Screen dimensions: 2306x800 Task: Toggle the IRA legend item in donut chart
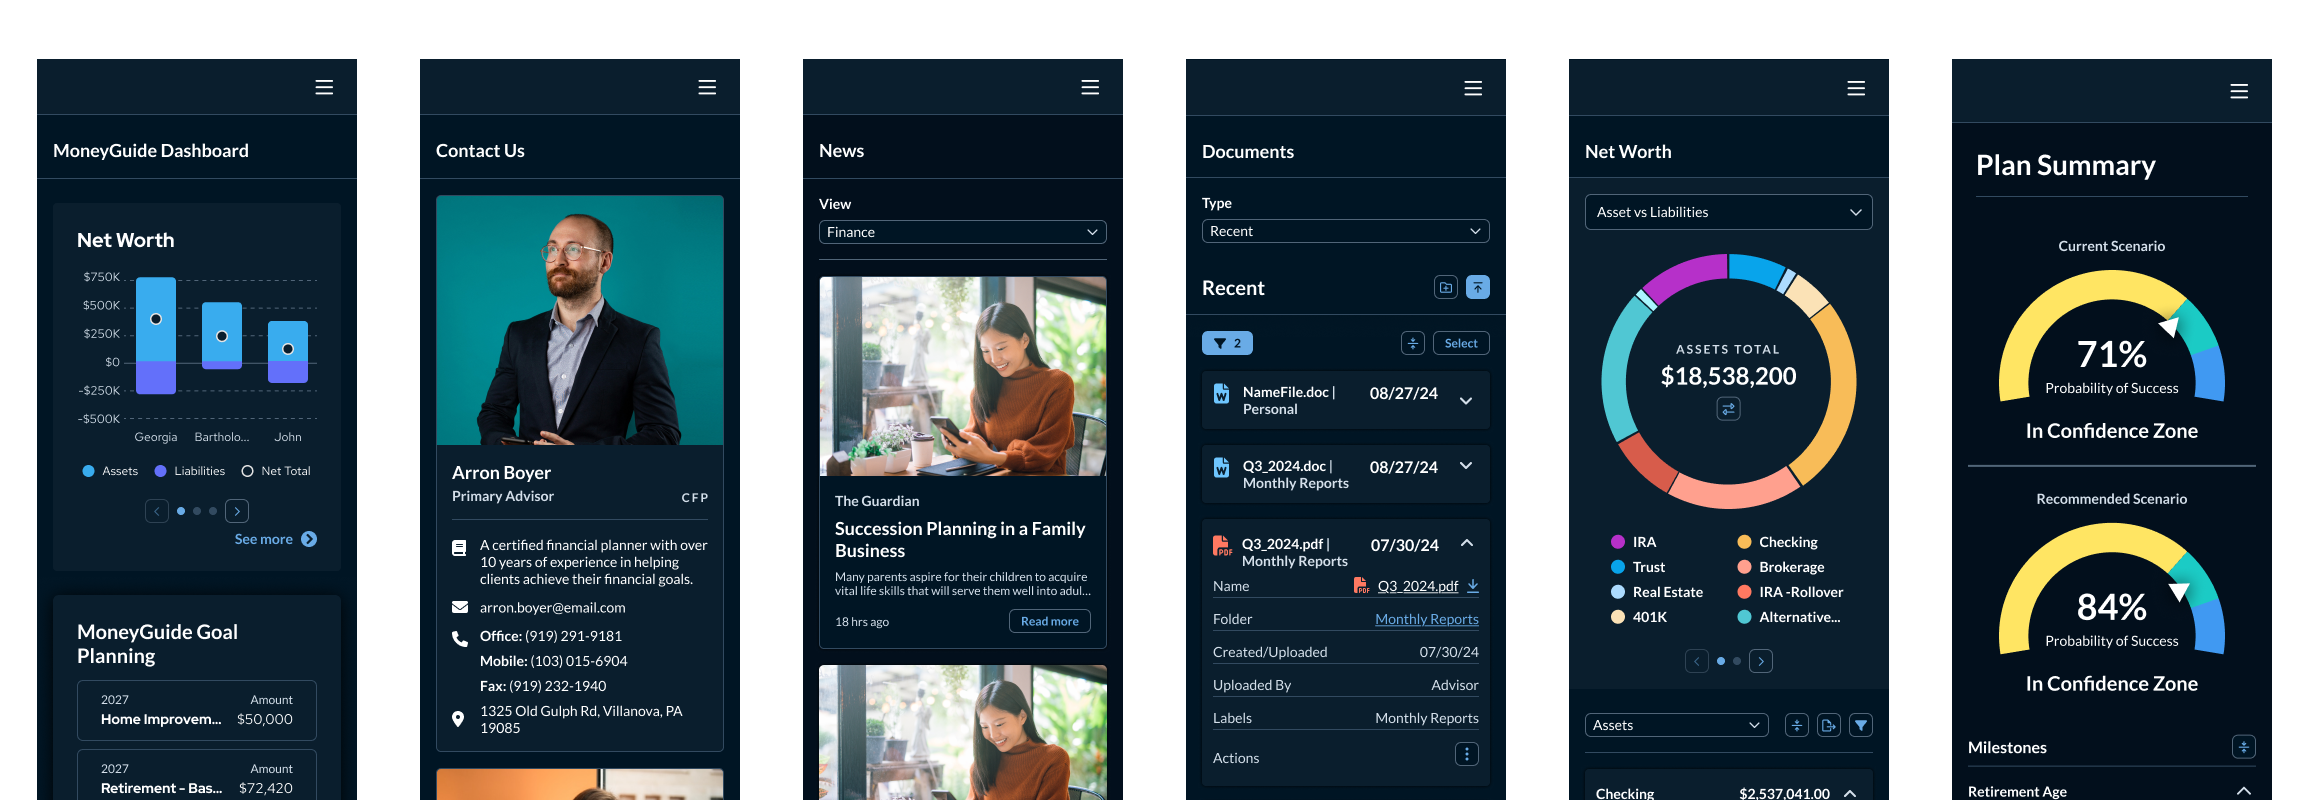(x=1634, y=542)
